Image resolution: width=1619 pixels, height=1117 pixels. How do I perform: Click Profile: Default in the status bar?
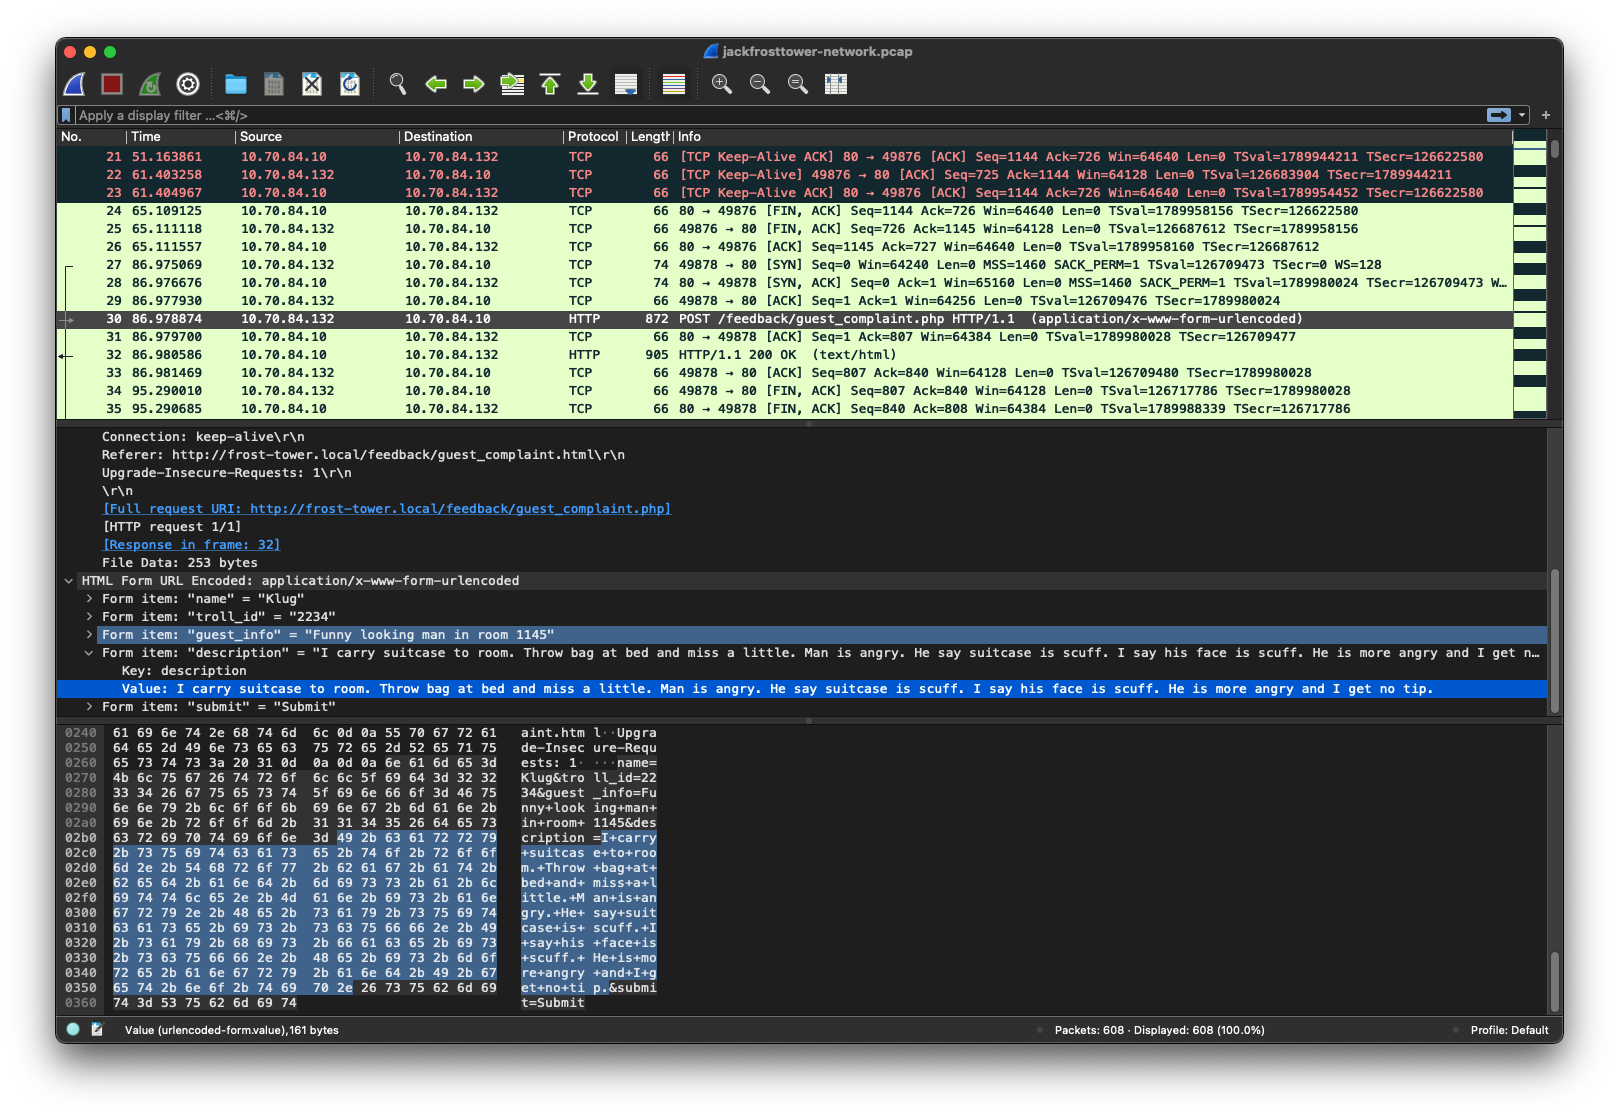coord(1509,1030)
